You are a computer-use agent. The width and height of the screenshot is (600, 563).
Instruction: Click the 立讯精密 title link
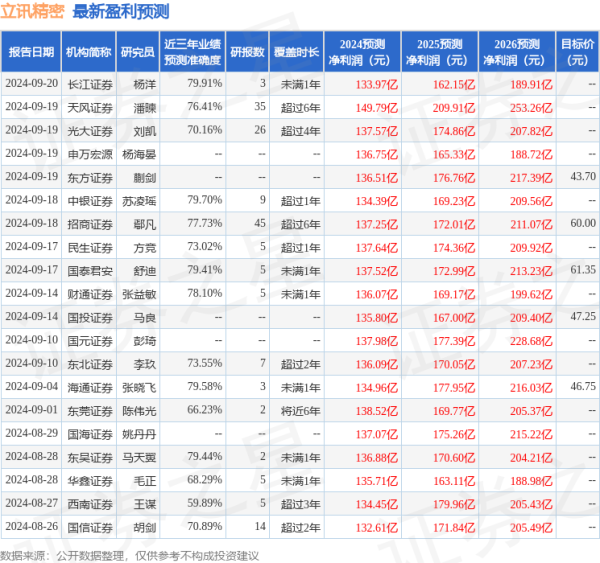click(x=33, y=12)
